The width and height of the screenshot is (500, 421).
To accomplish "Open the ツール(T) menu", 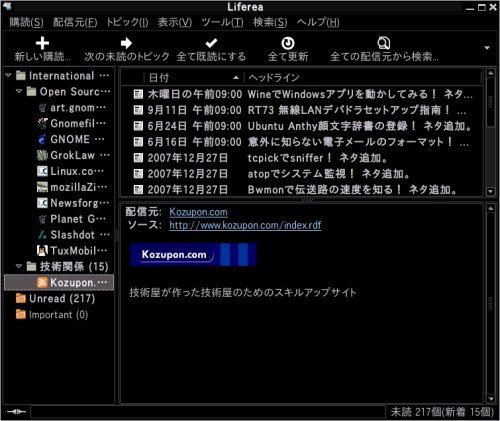I will point(222,22).
